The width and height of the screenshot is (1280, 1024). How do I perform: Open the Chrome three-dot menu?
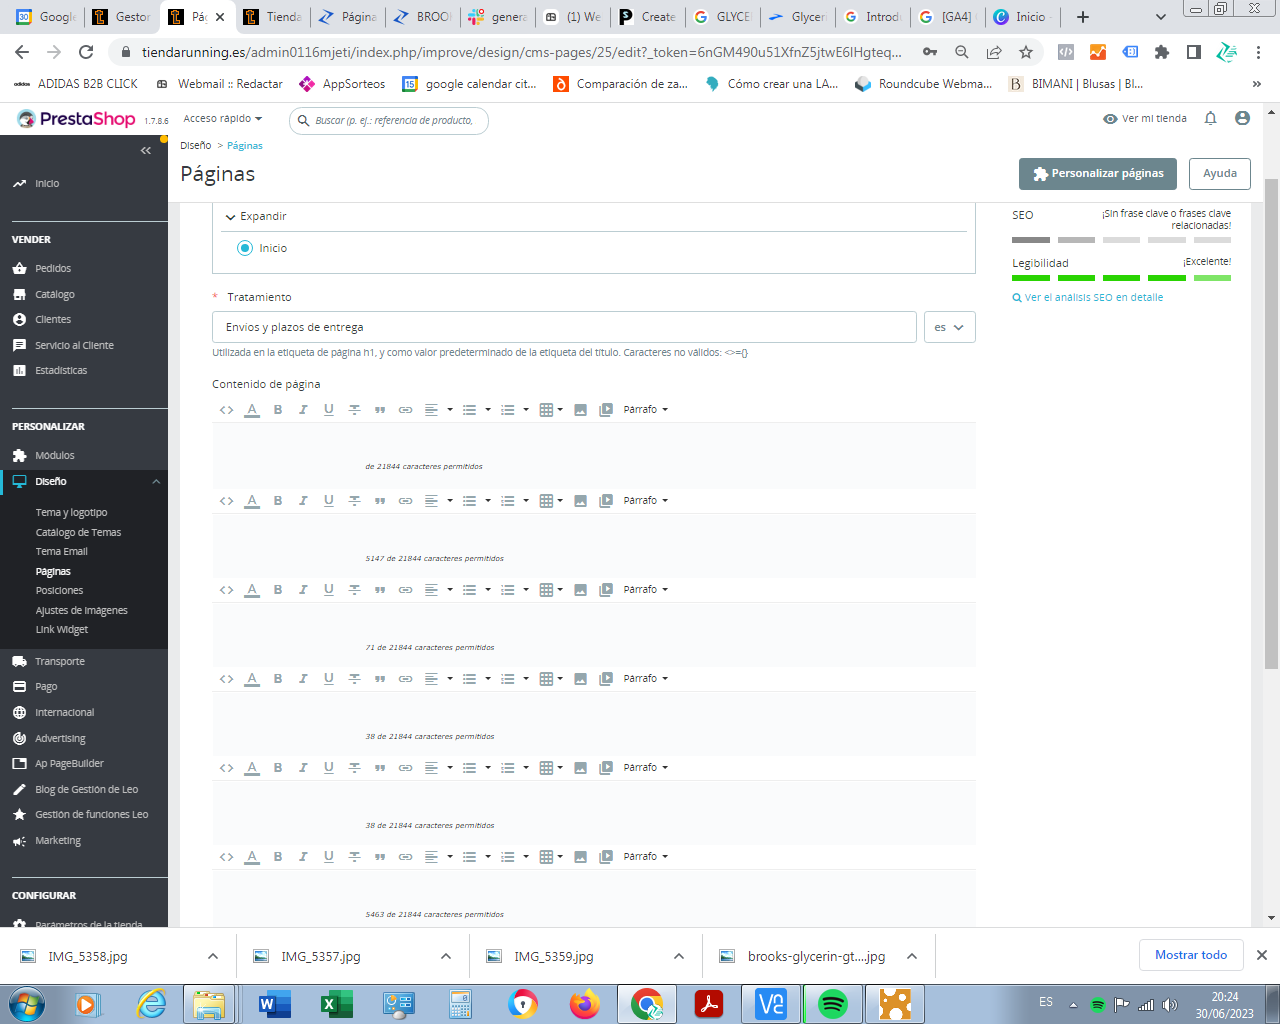click(x=1259, y=52)
